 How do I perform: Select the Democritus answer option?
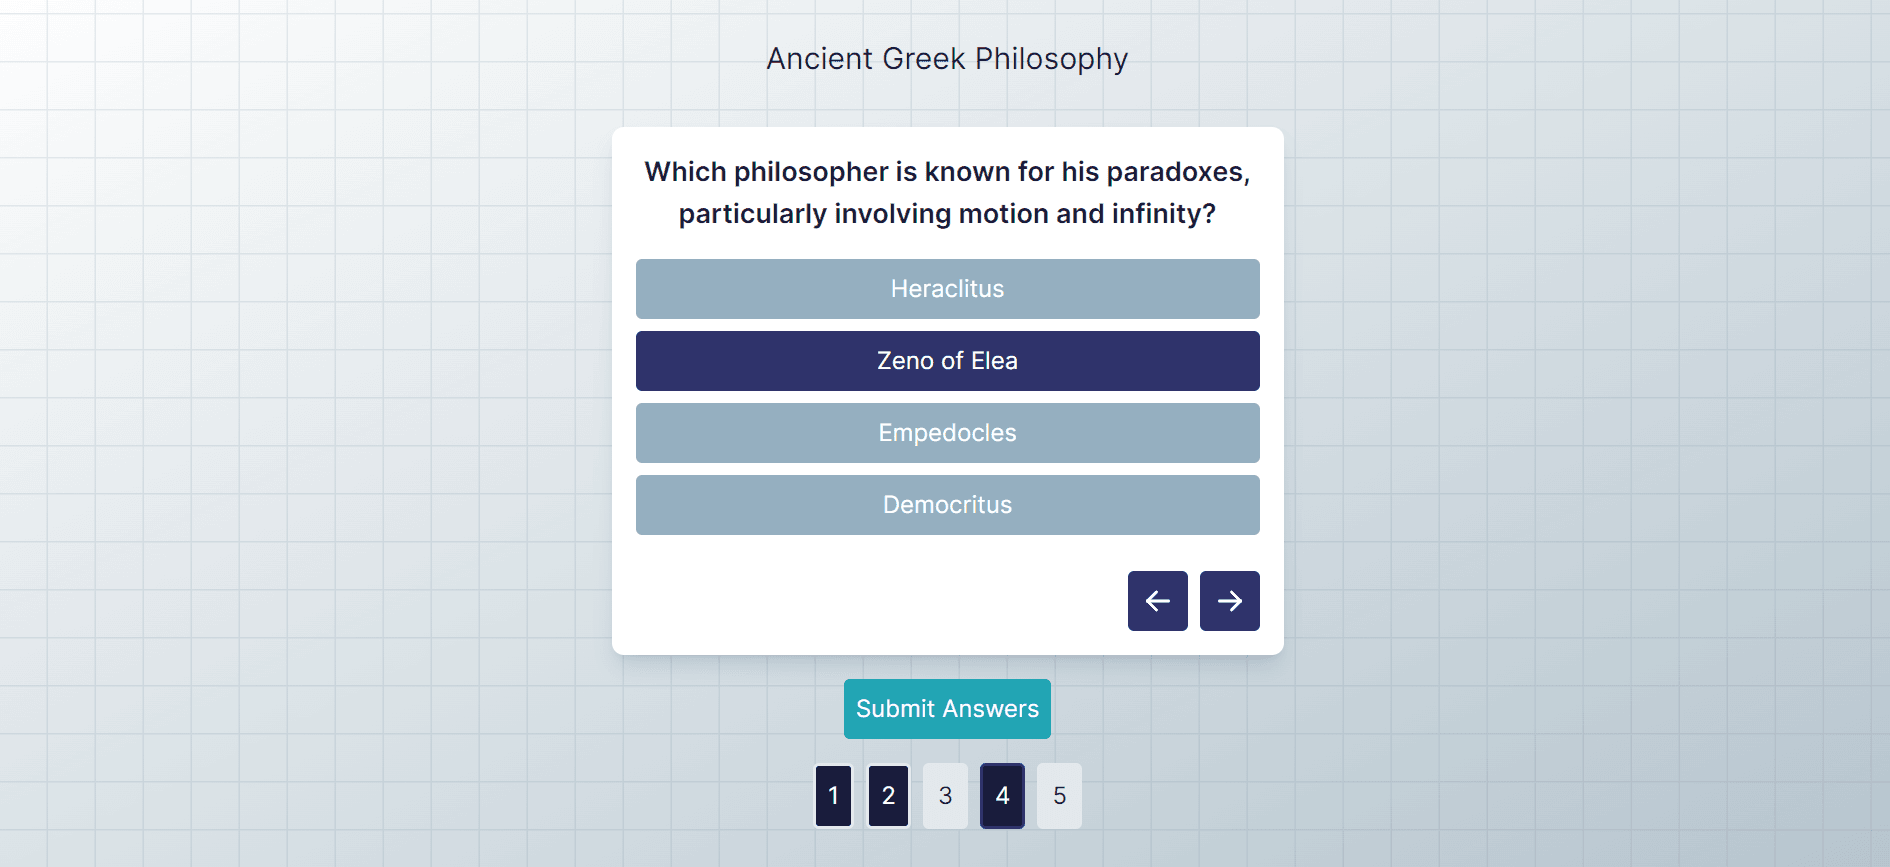point(947,505)
